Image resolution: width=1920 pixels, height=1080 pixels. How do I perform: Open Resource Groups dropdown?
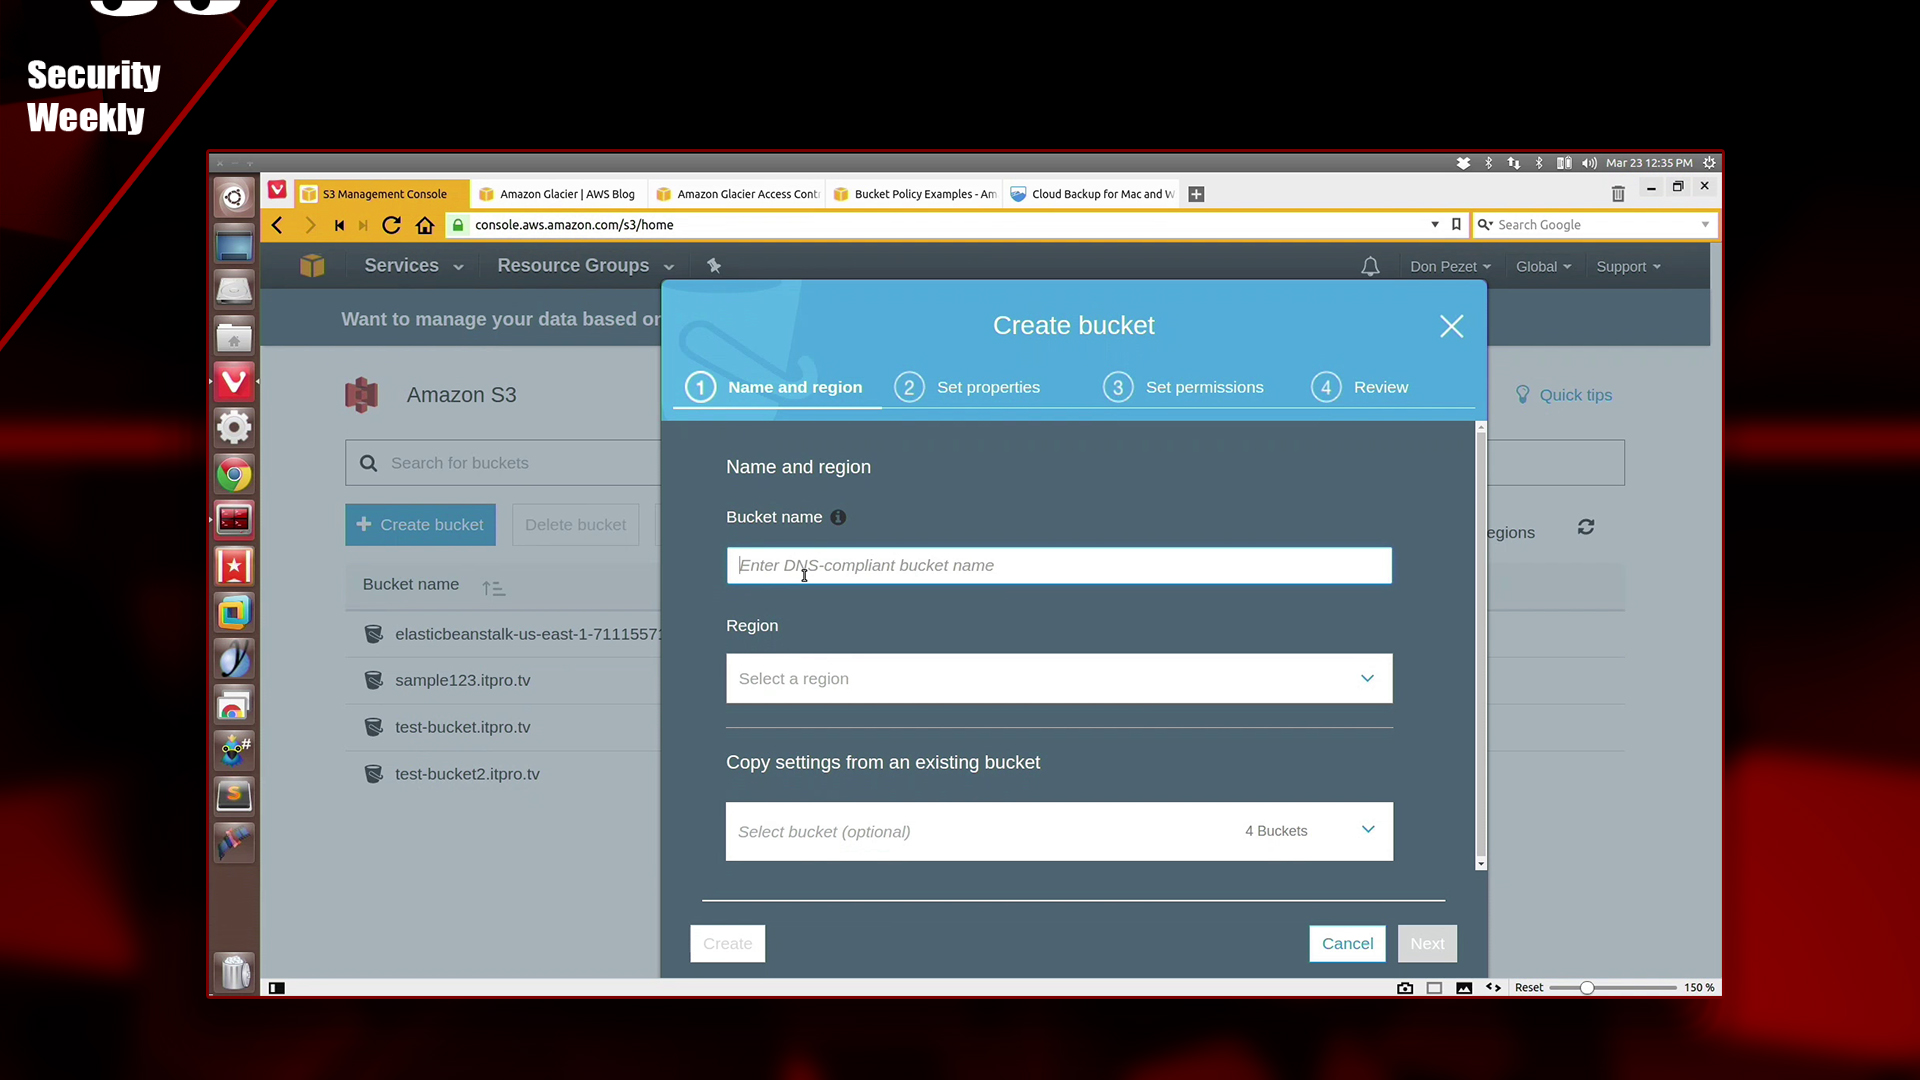586,266
